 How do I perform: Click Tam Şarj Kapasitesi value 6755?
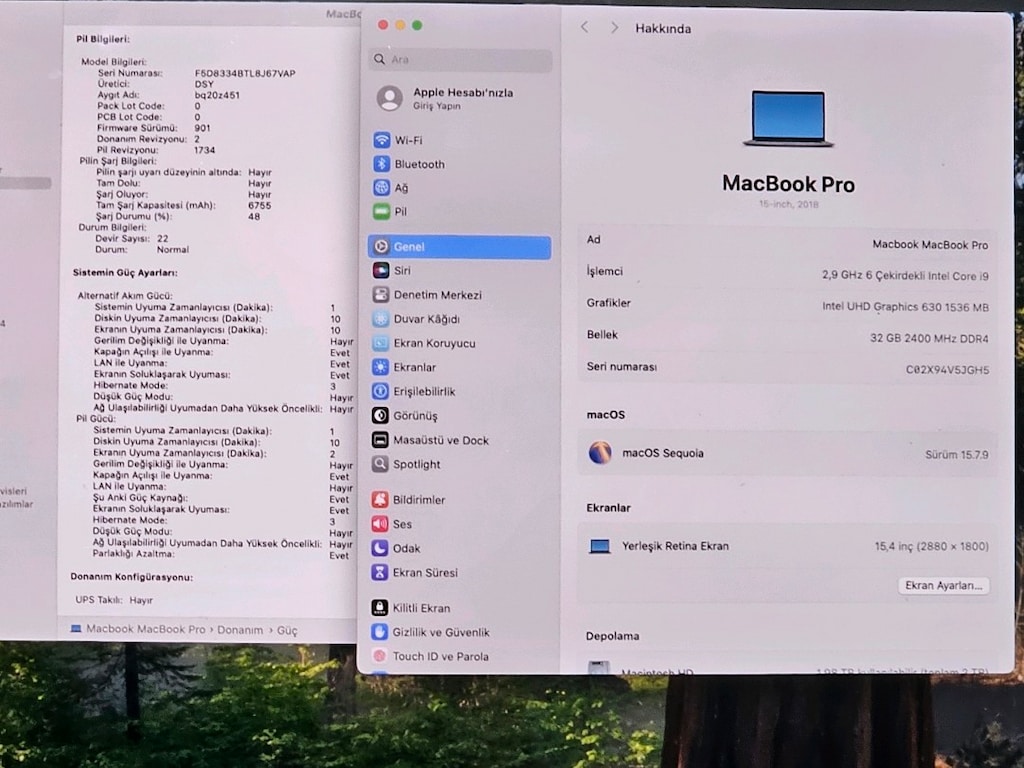pyautogui.click(x=259, y=205)
